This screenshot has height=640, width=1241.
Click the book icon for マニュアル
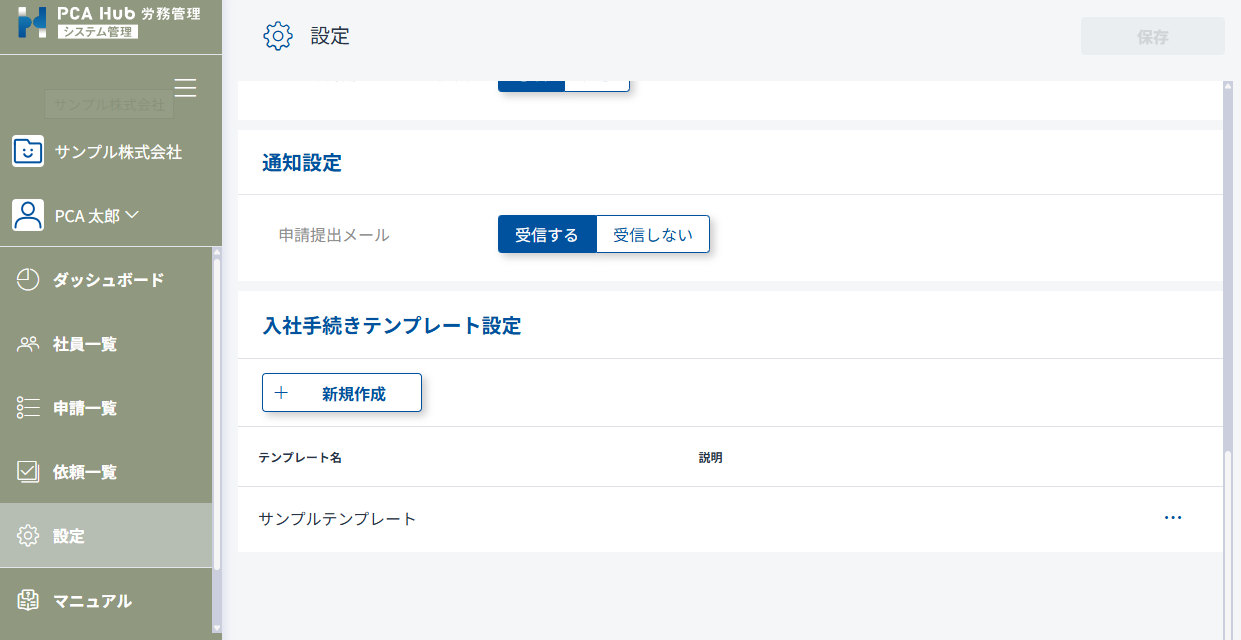[28, 600]
